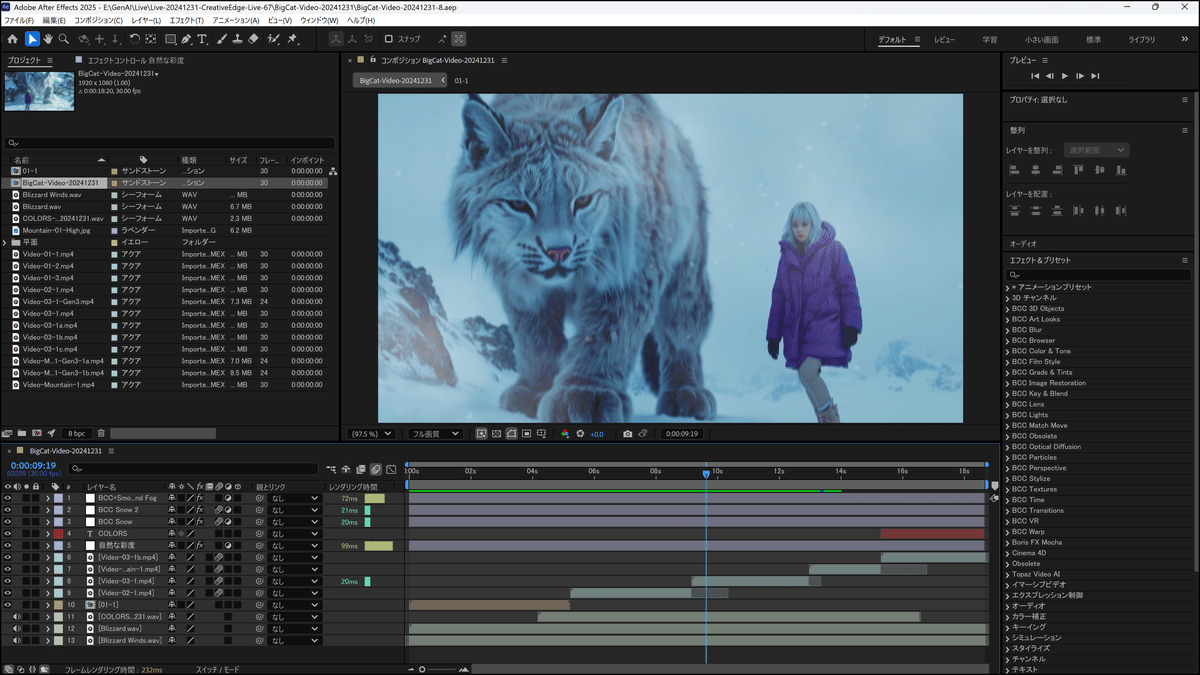Open the コンポジション(C) menu
The width and height of the screenshot is (1200, 675).
(99, 20)
